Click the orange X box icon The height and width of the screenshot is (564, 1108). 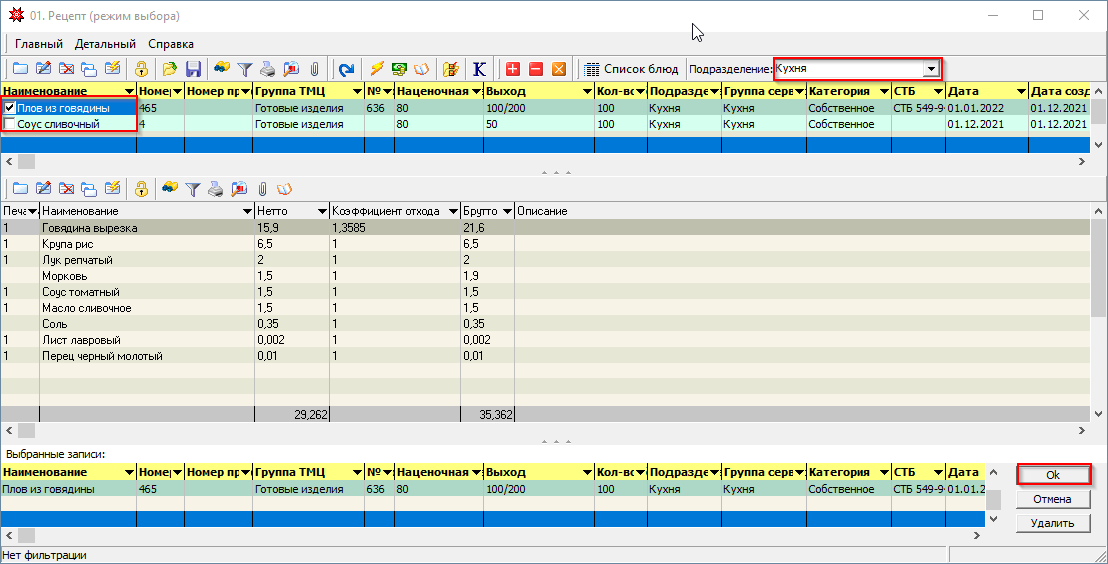point(559,69)
